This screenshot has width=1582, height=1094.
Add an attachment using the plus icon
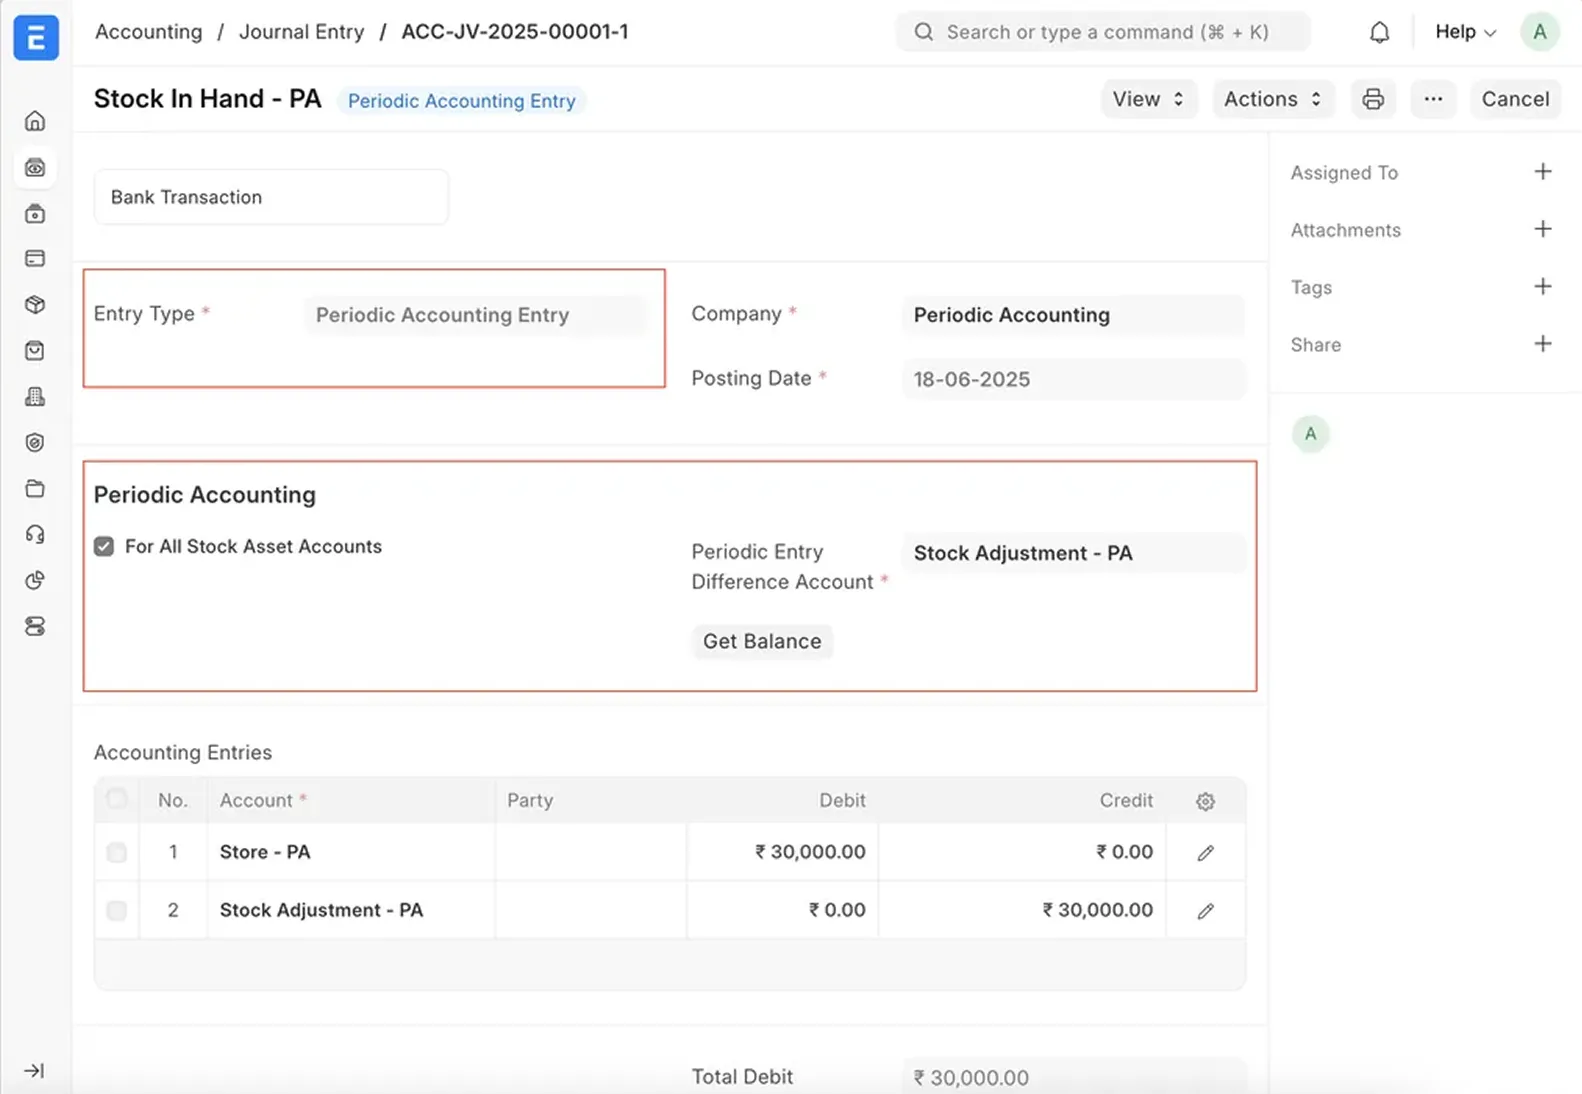tap(1542, 229)
